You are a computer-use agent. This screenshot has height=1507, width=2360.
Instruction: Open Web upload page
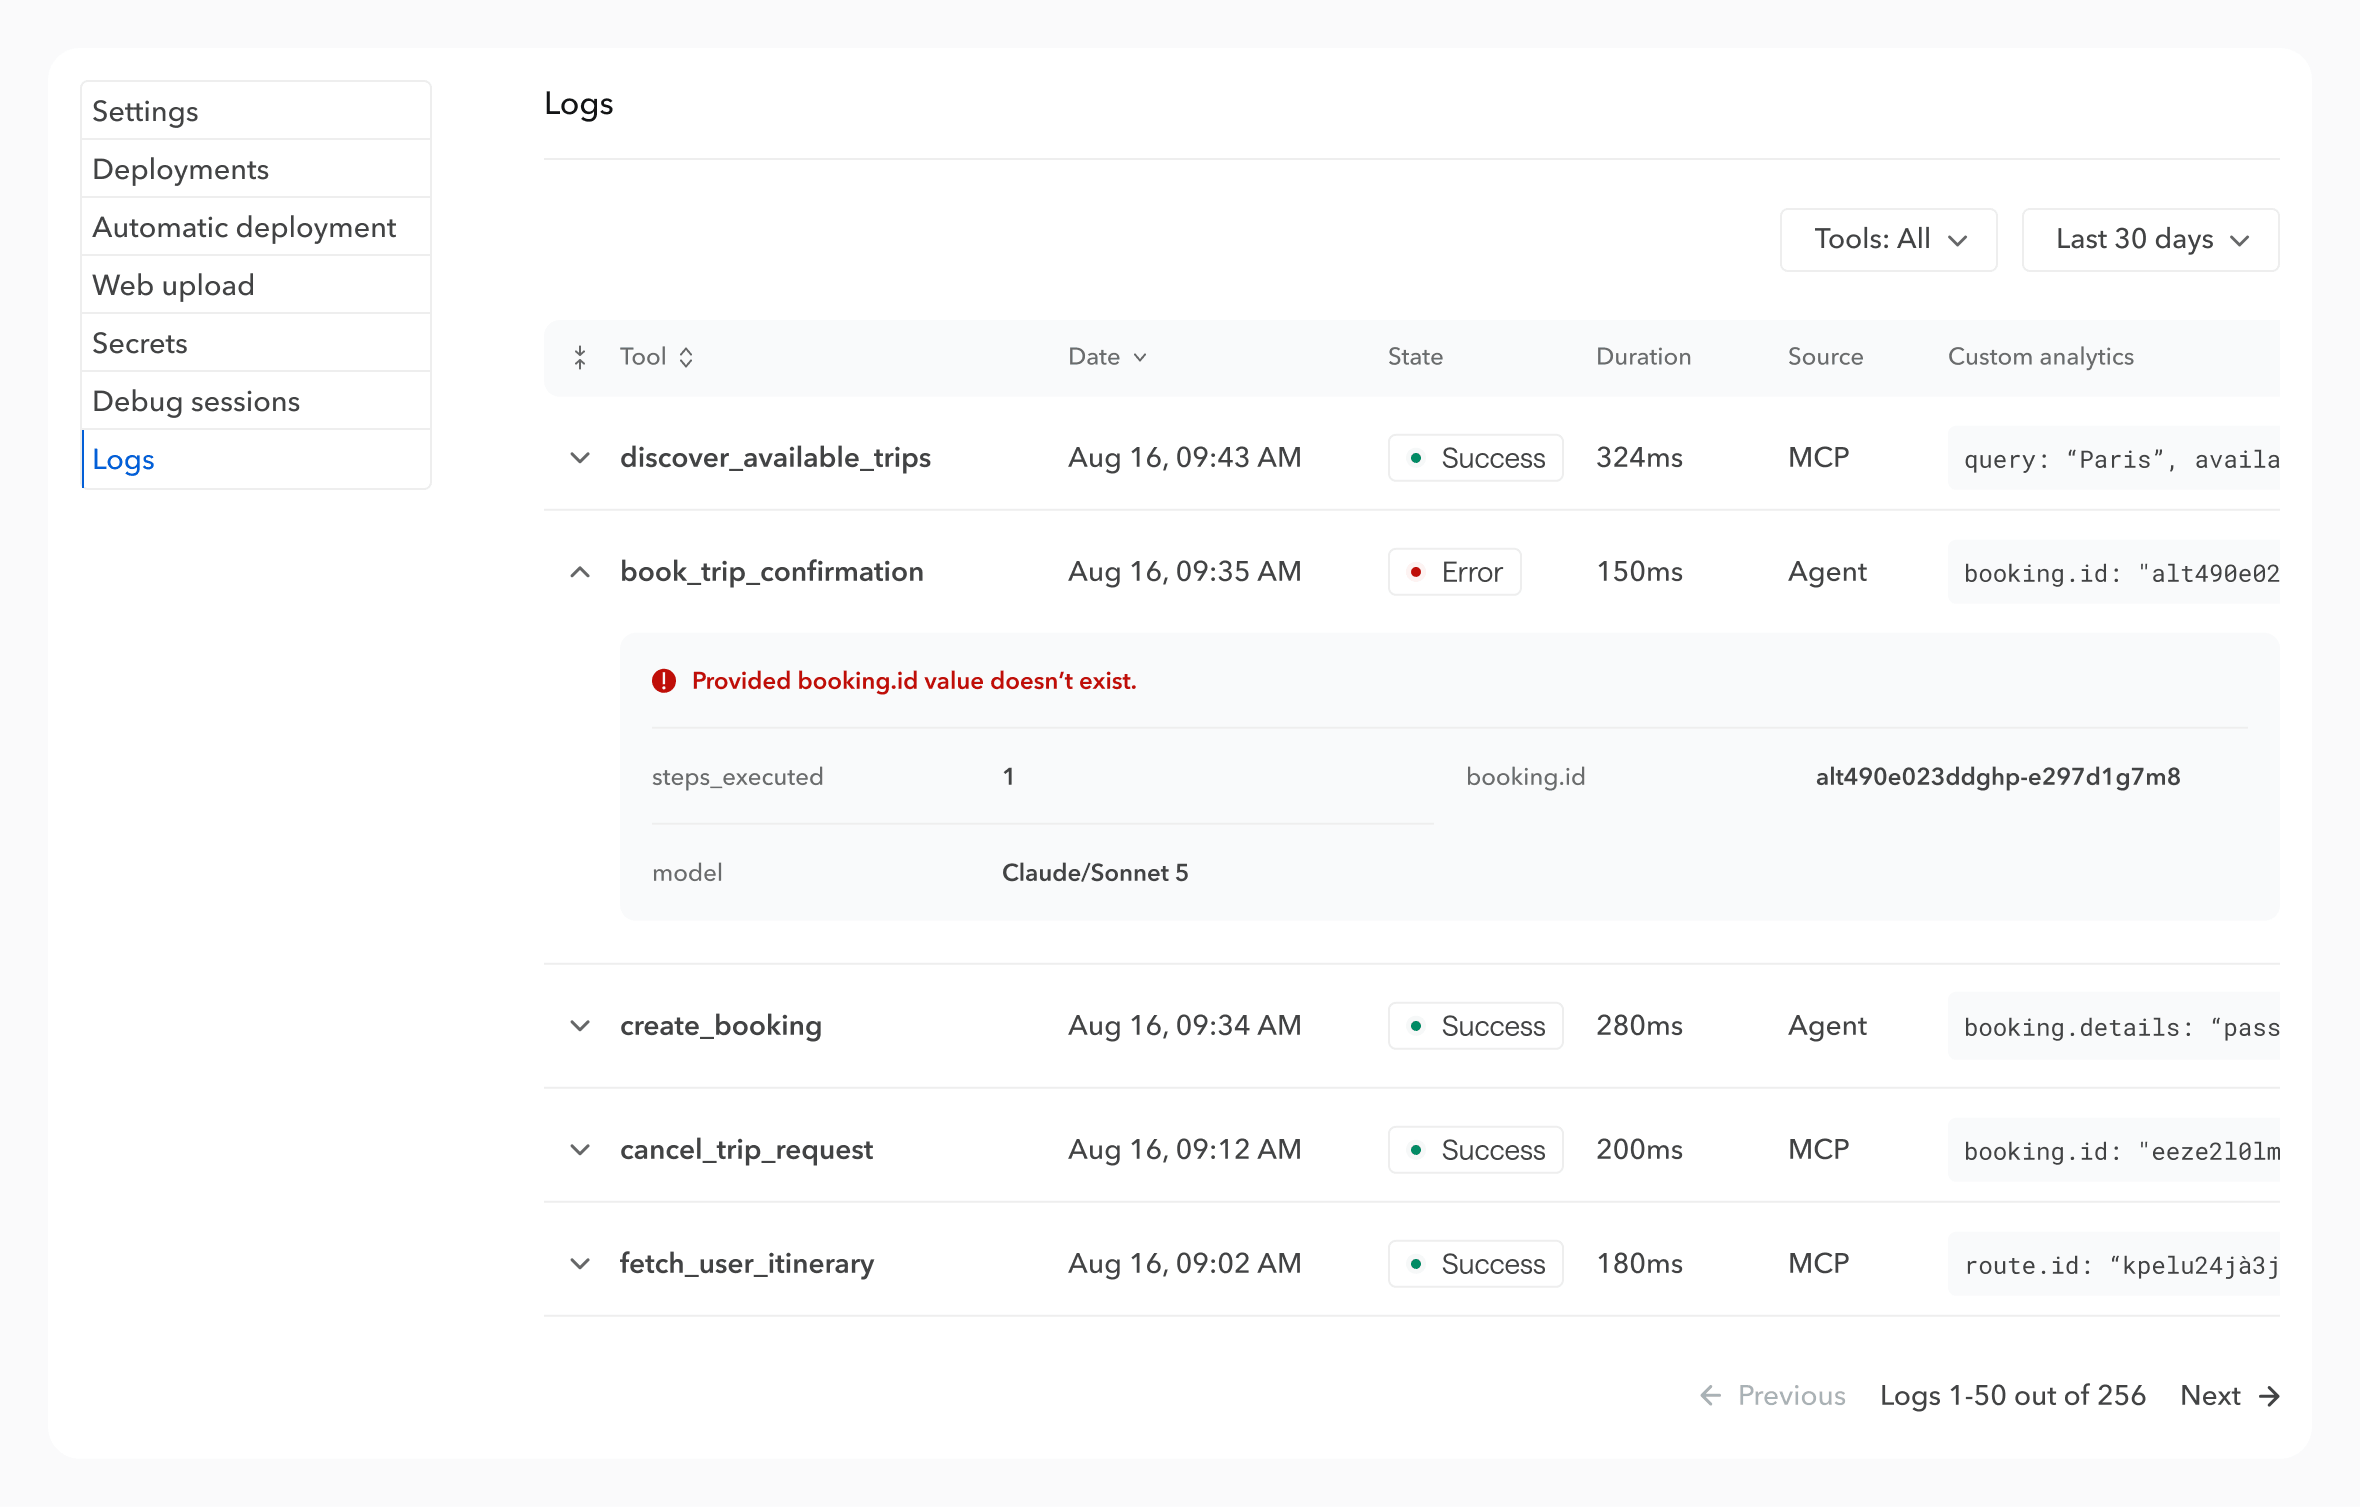pyautogui.click(x=256, y=285)
